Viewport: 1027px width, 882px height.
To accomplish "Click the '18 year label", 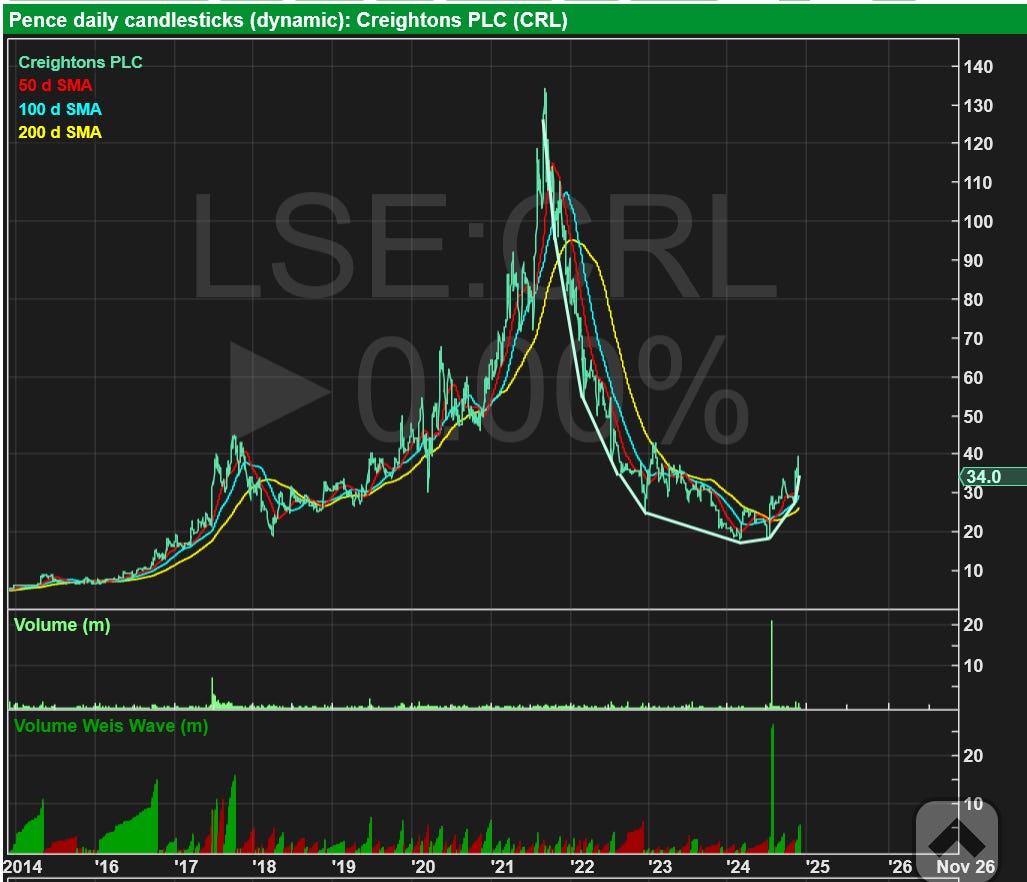I will pyautogui.click(x=265, y=866).
